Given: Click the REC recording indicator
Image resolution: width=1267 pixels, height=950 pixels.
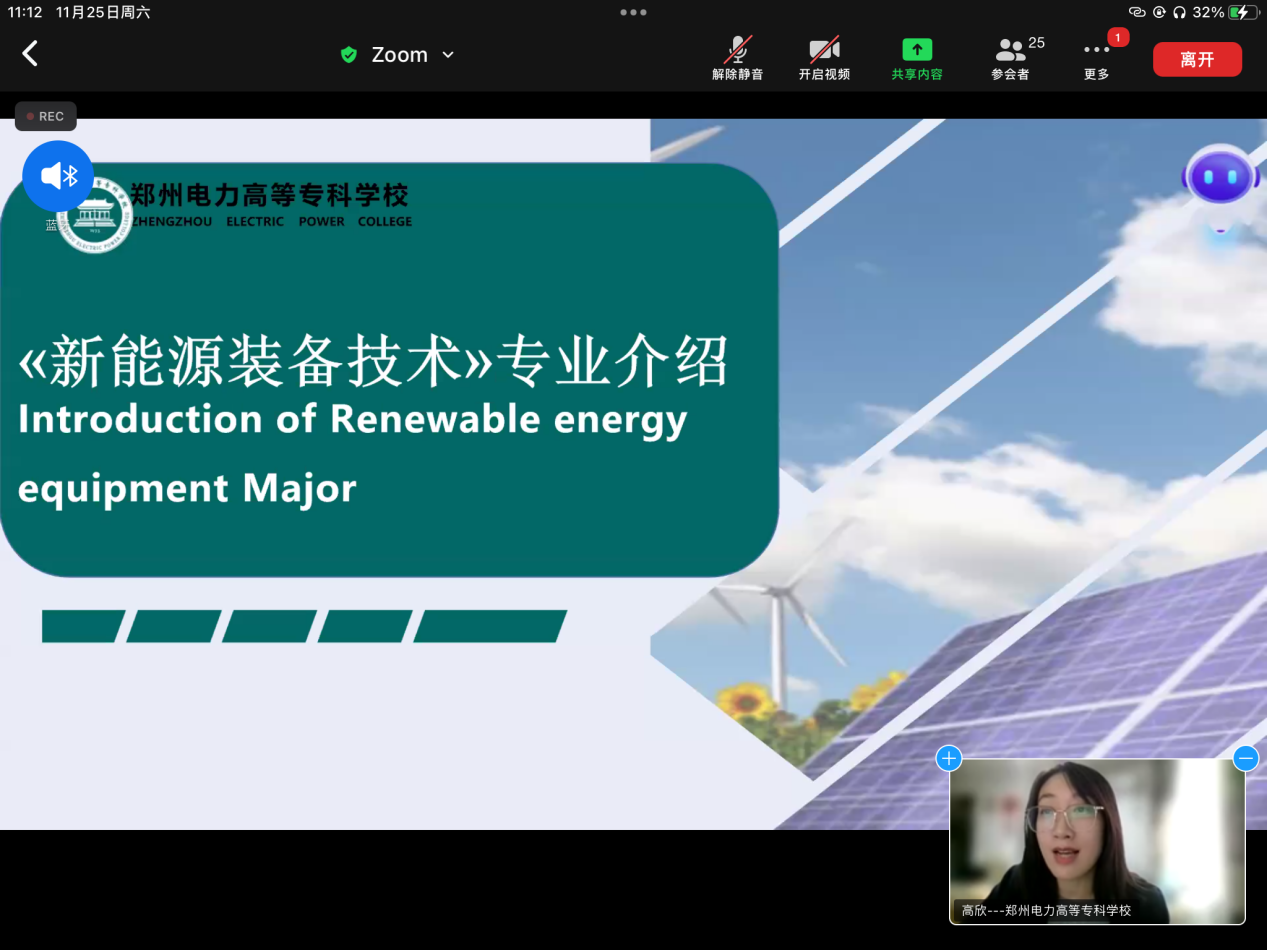Looking at the screenshot, I should pyautogui.click(x=45, y=116).
